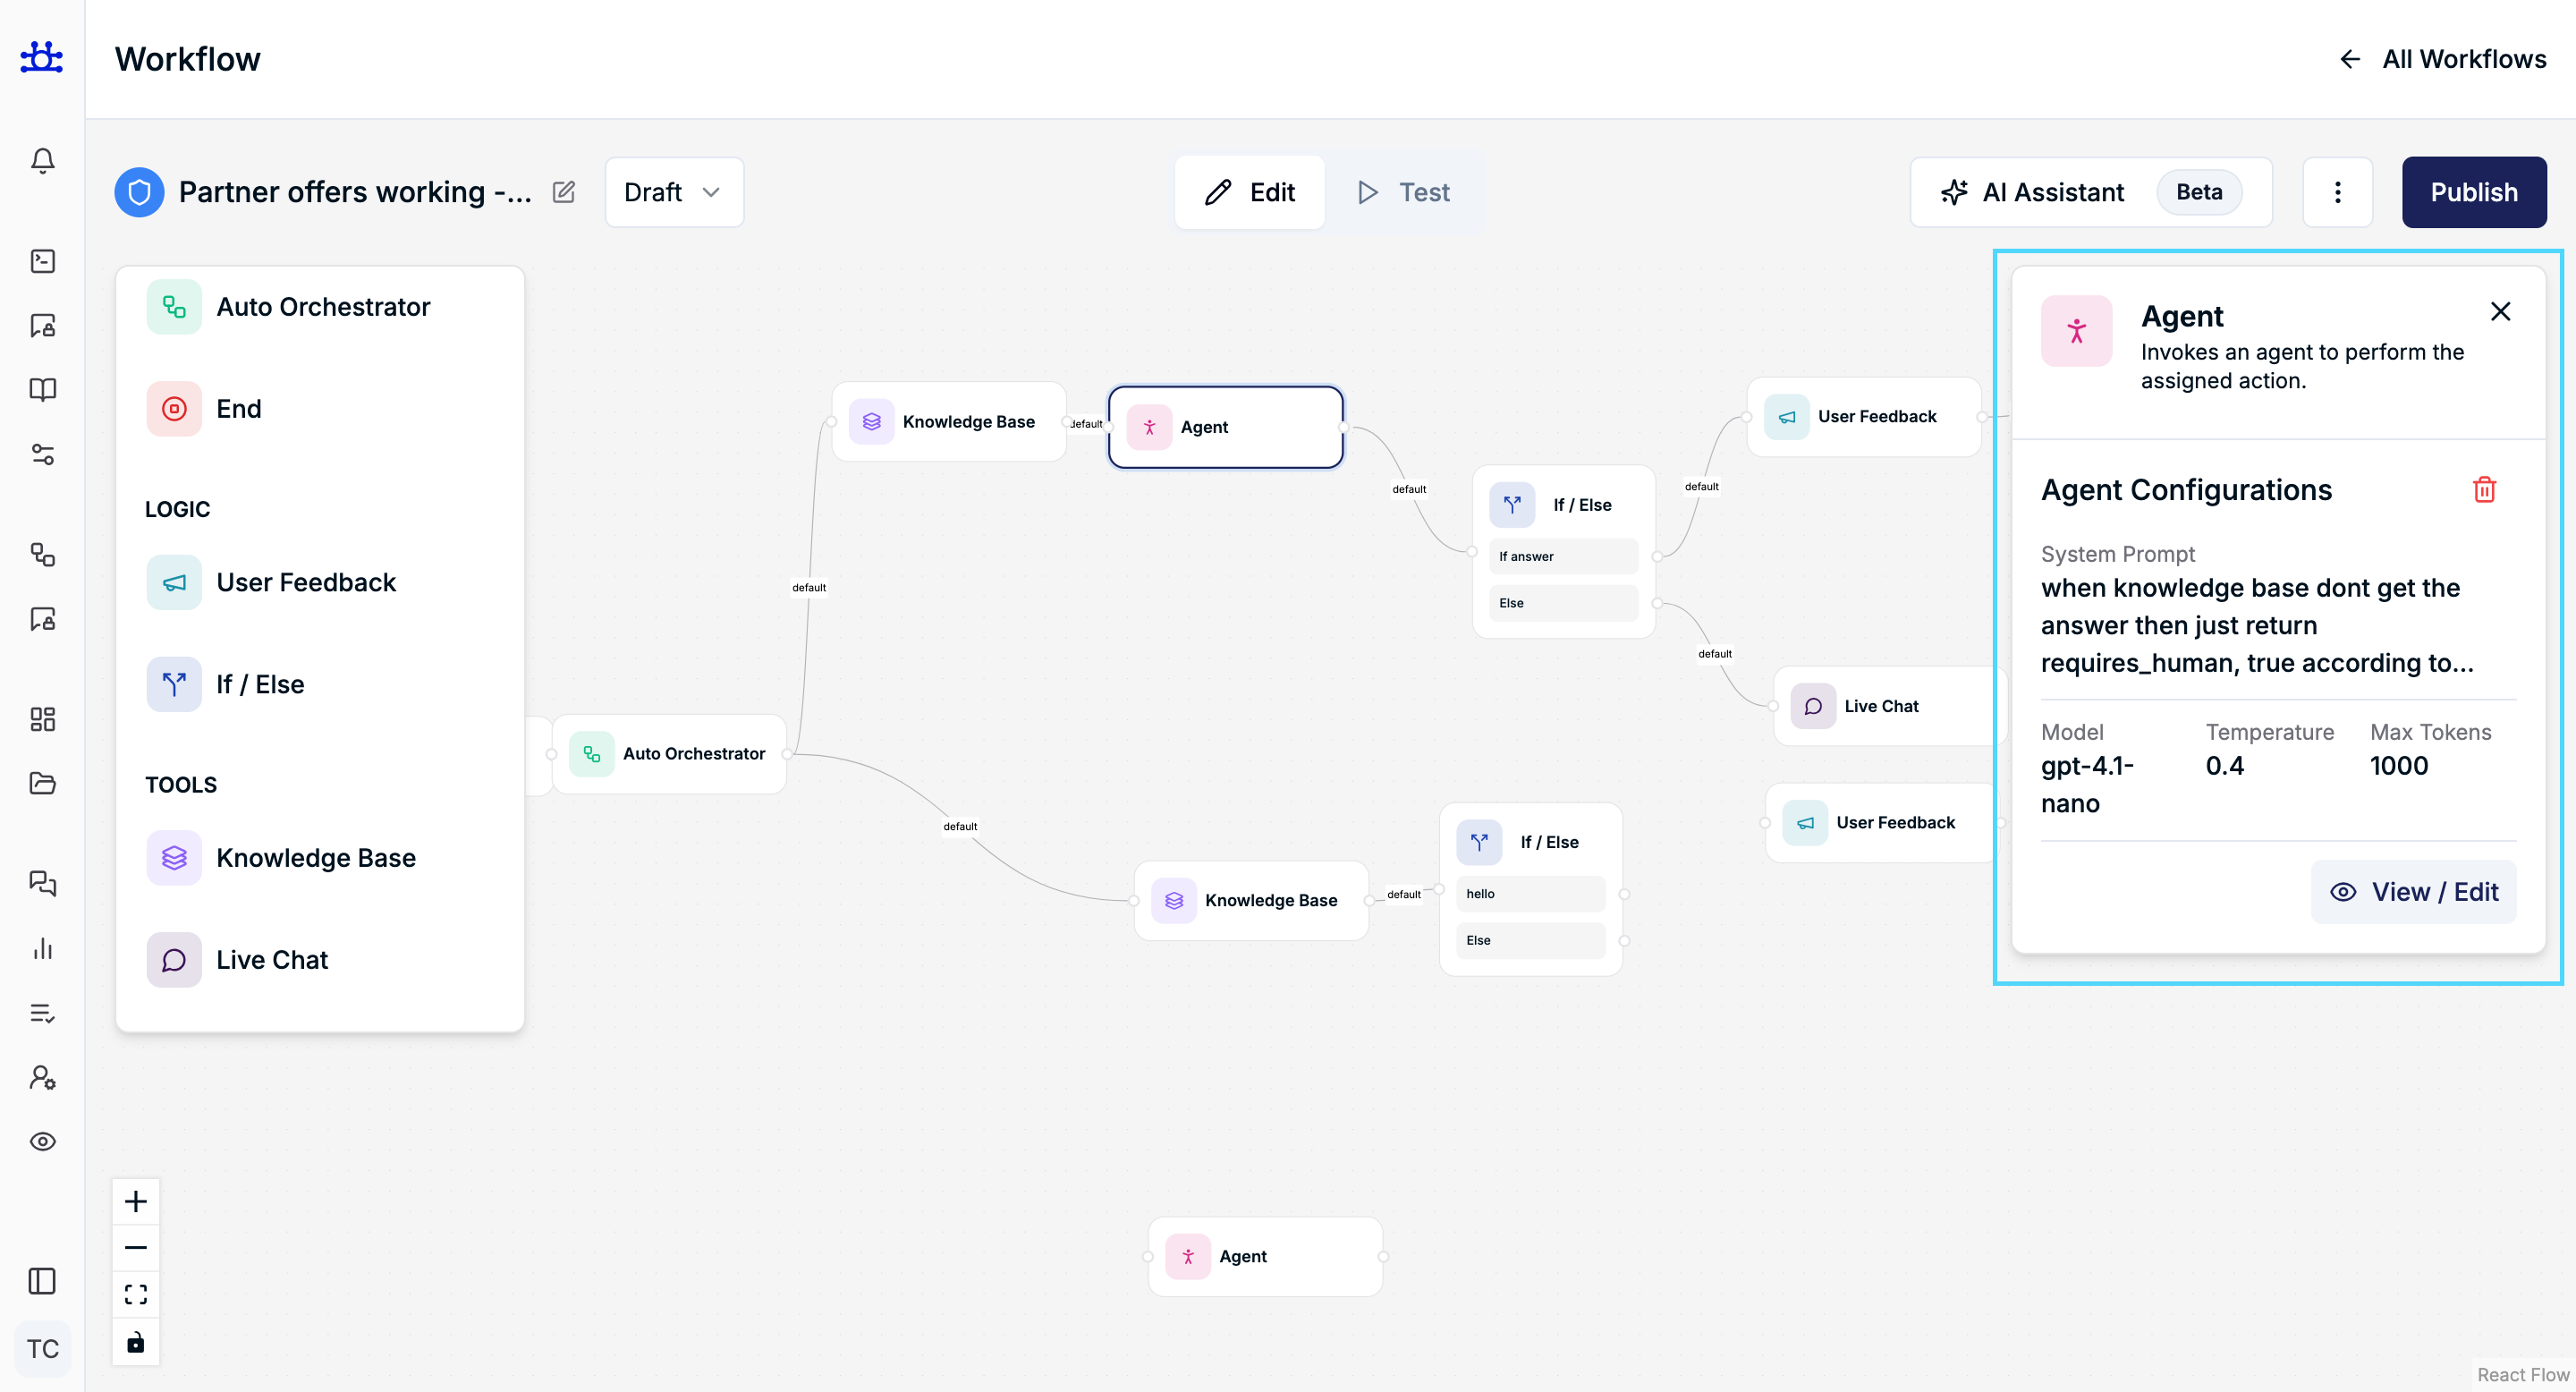Close the Agent details panel
Viewport: 2576px width, 1392px height.
[2501, 311]
